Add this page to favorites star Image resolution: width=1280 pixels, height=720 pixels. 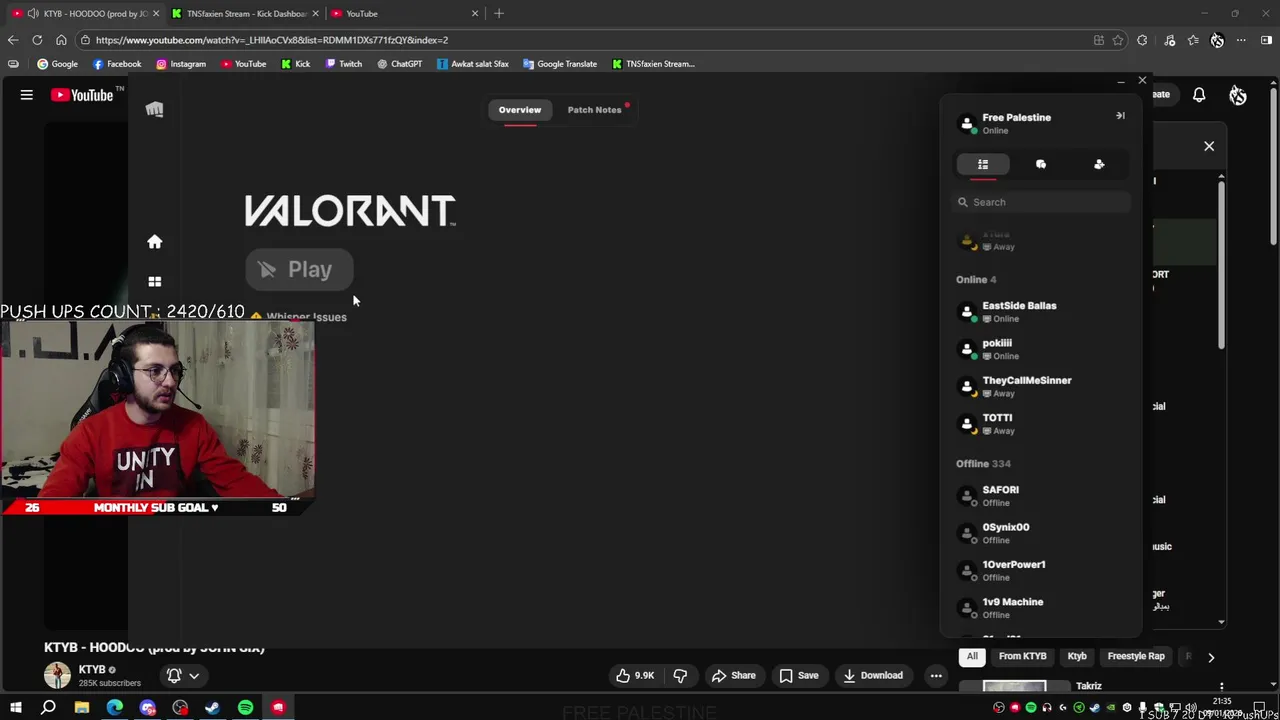pyautogui.click(x=1118, y=40)
